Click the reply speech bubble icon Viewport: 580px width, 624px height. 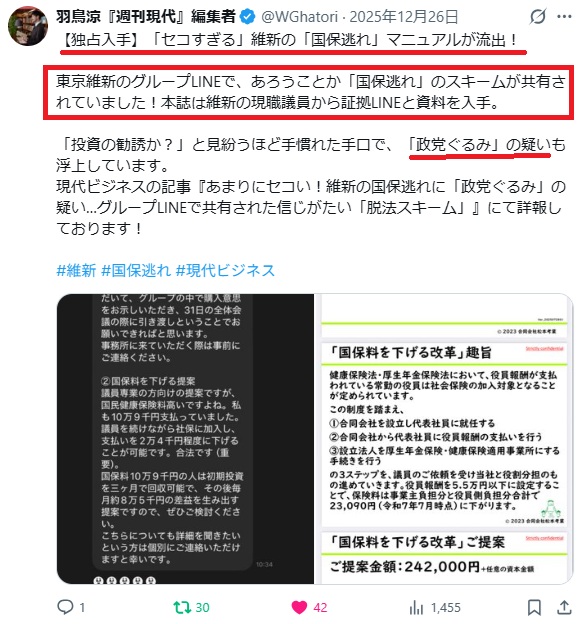pos(65,607)
